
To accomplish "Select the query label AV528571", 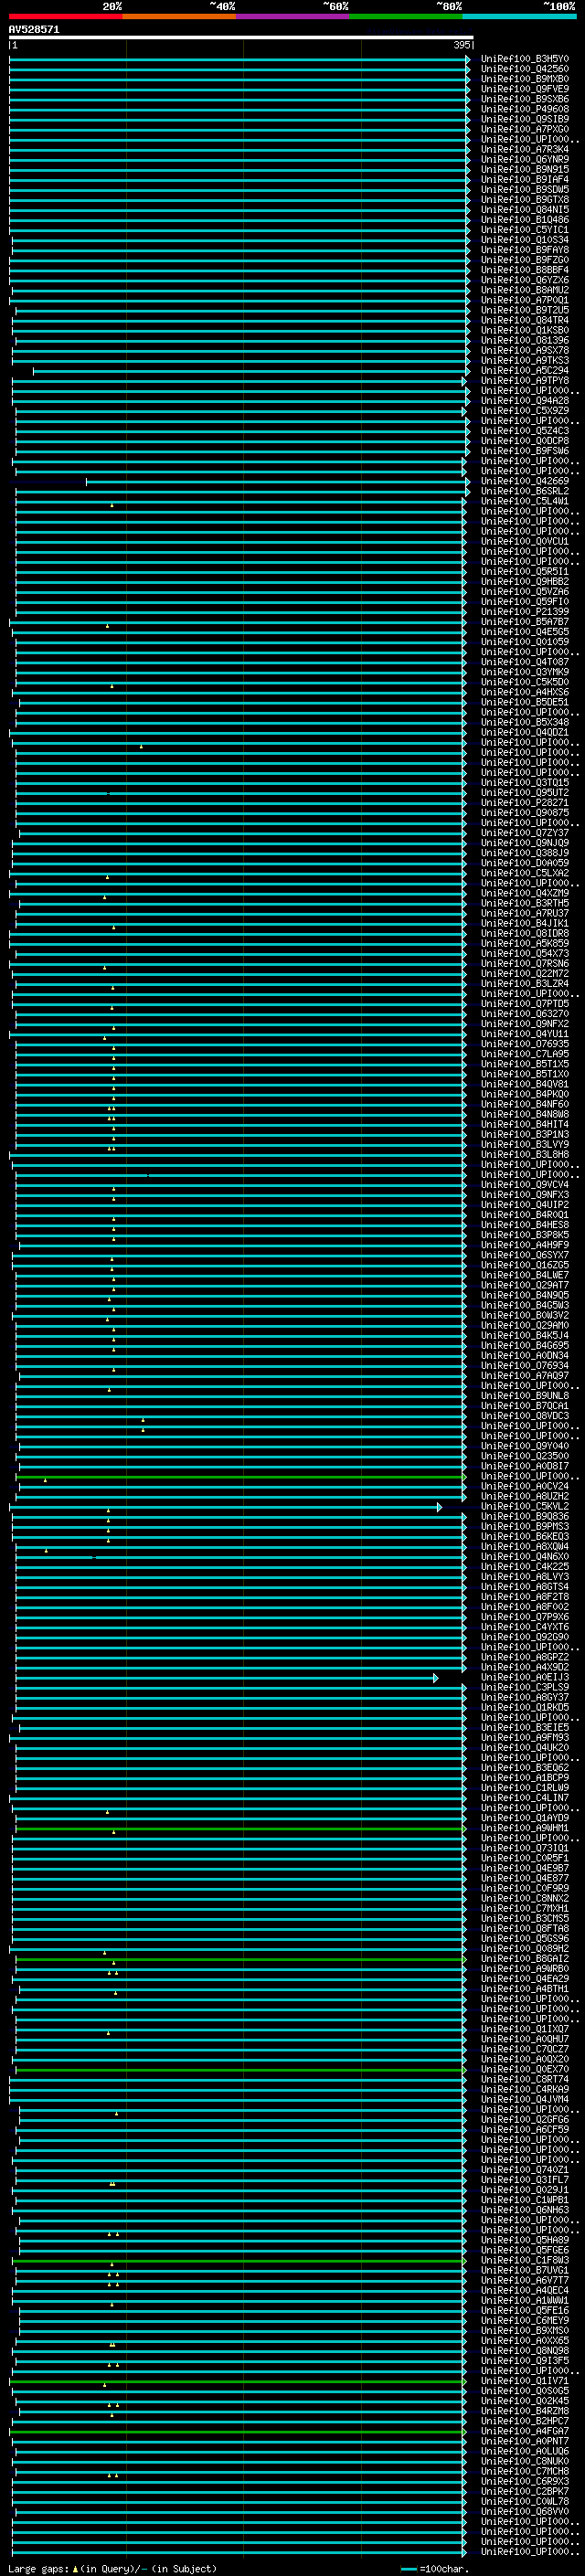I will [34, 30].
